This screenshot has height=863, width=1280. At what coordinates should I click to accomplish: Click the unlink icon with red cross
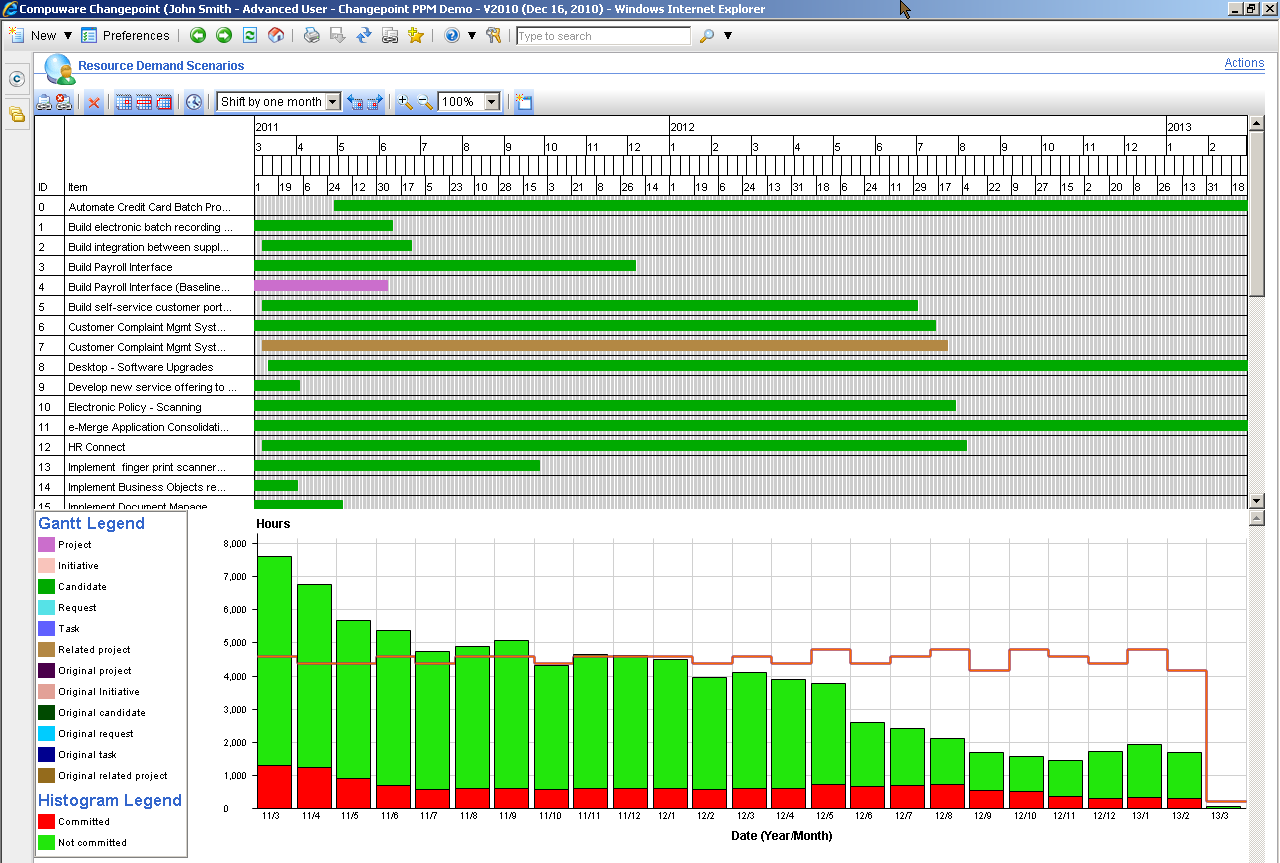coord(63,102)
